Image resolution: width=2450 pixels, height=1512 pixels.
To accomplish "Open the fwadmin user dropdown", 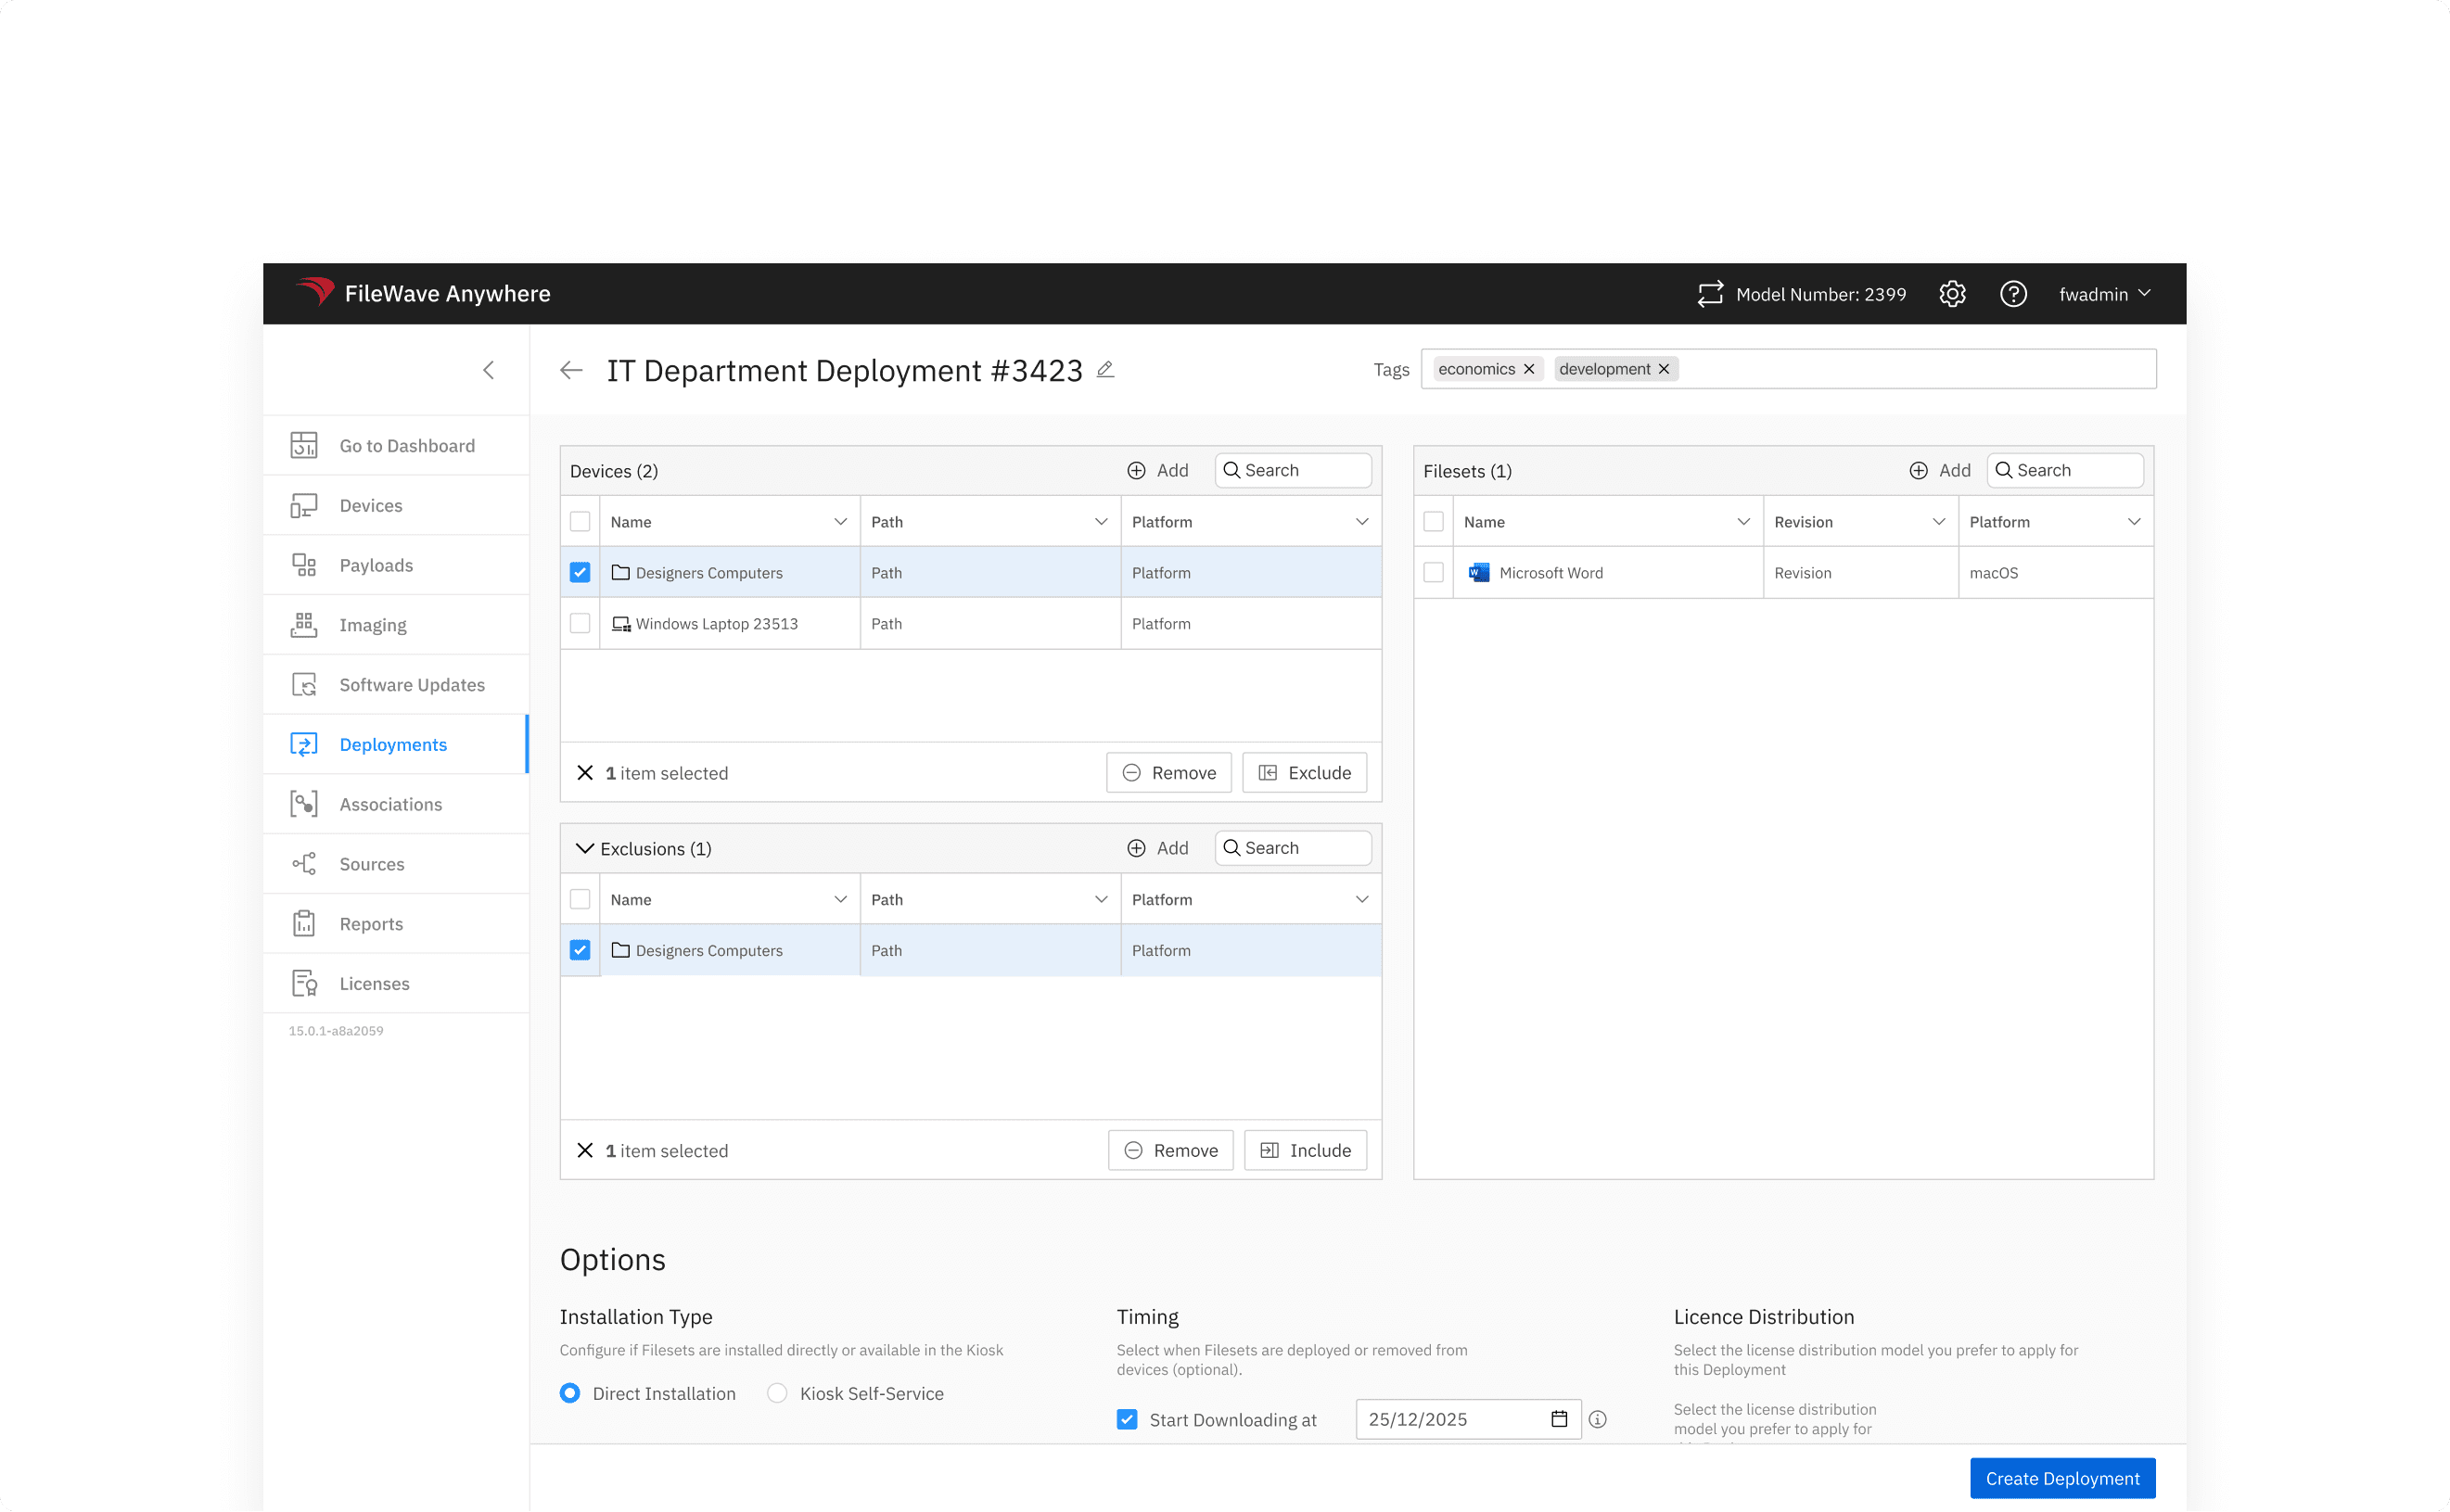I will pos(2104,294).
